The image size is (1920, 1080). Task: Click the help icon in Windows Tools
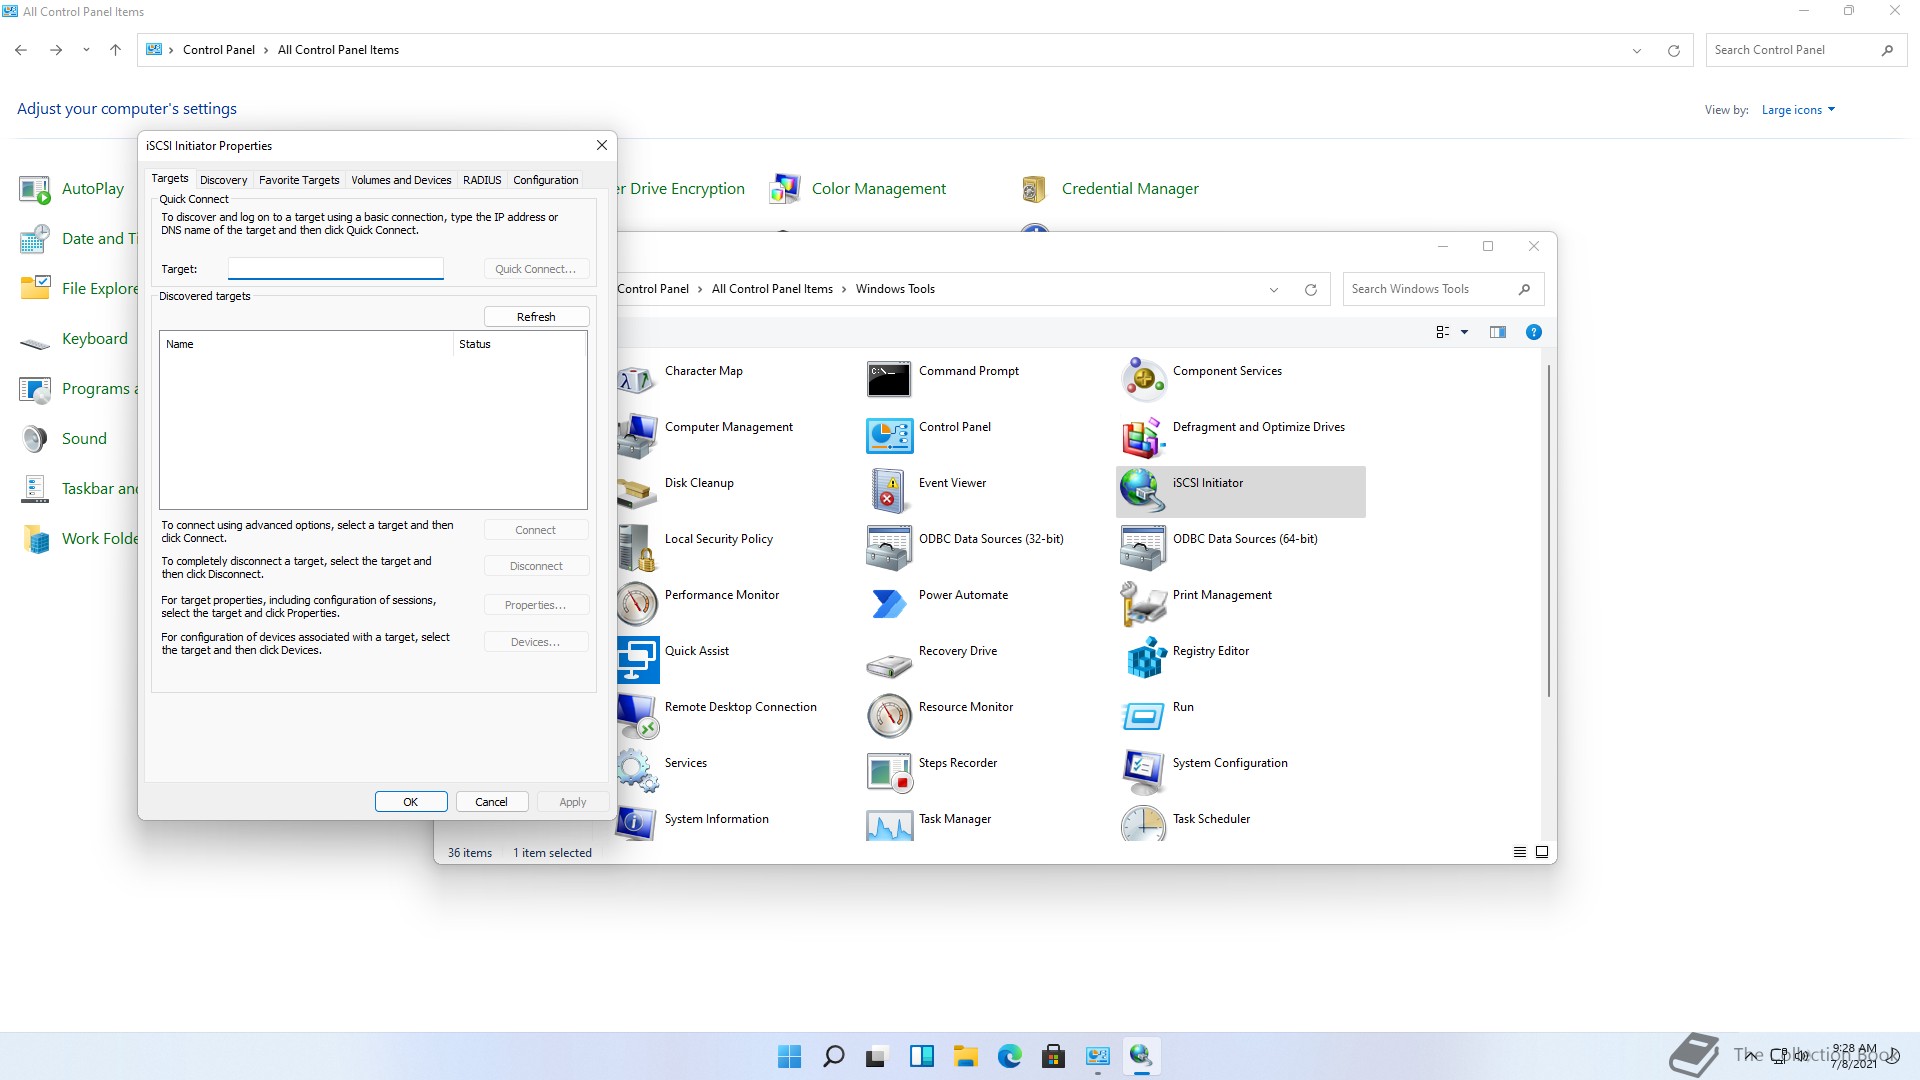1533,332
